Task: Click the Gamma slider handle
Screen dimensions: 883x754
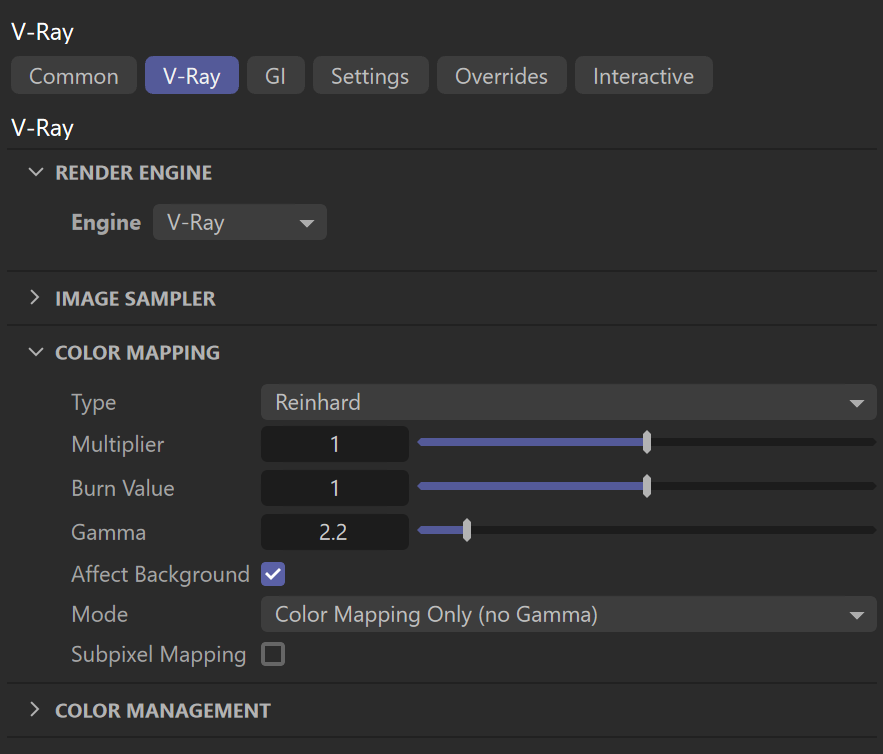Action: point(467,530)
